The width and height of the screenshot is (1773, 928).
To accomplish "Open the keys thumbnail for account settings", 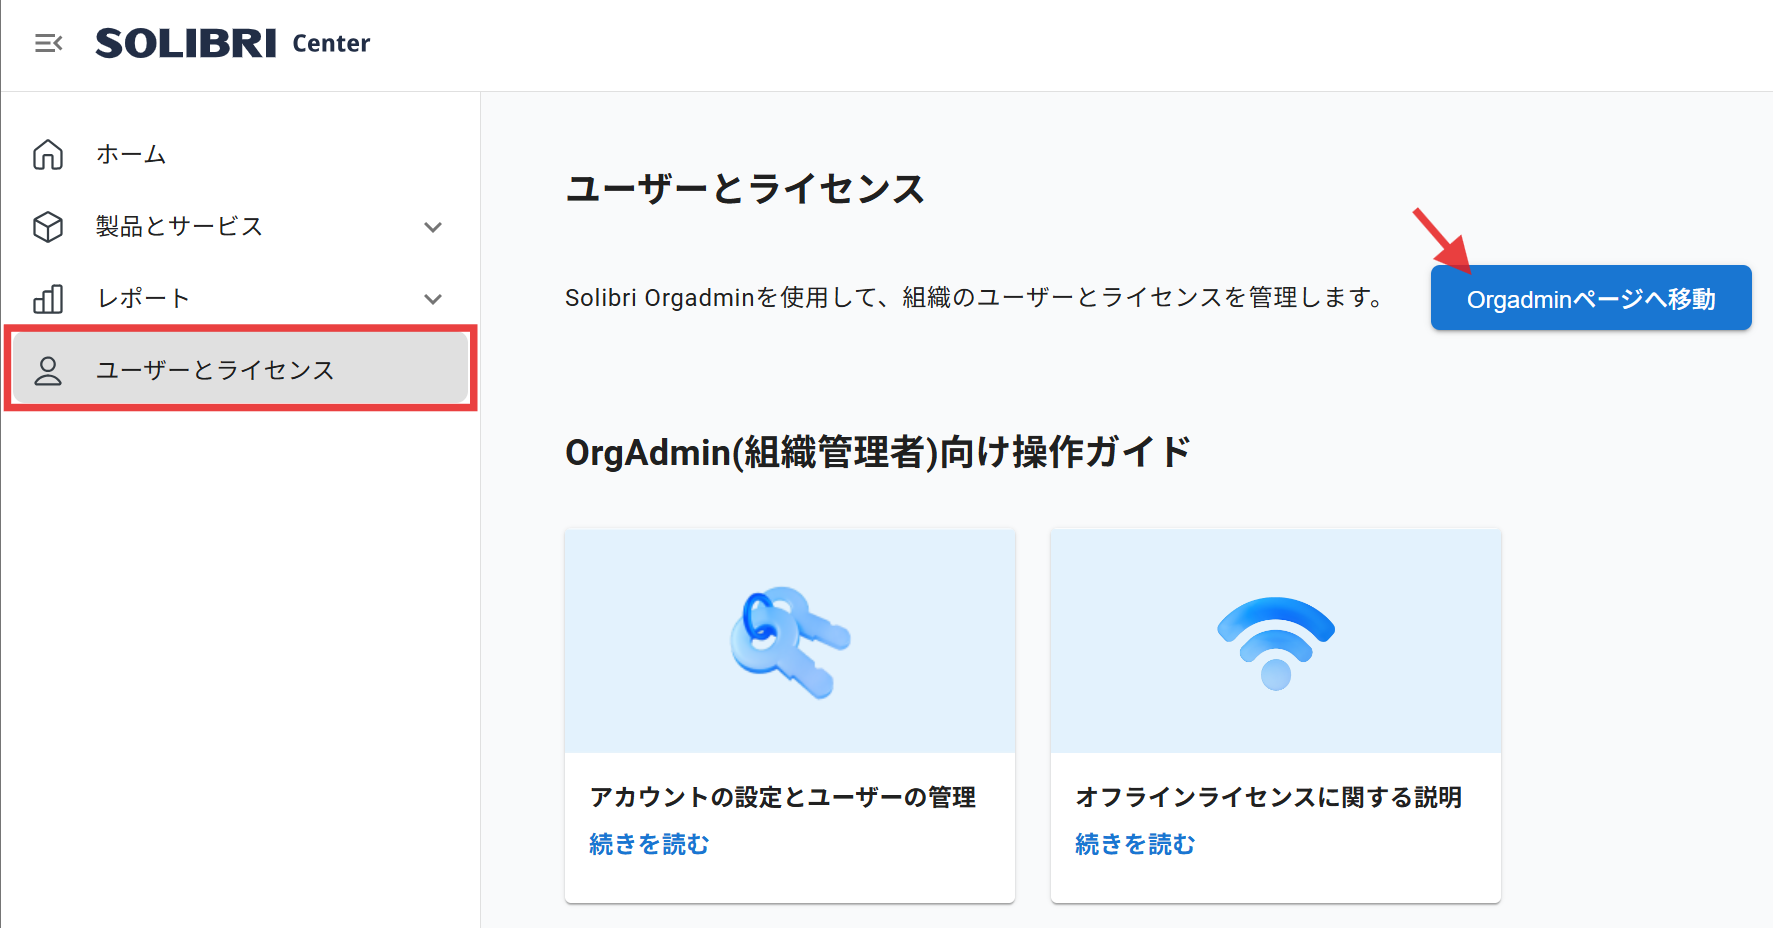I will pos(790,641).
